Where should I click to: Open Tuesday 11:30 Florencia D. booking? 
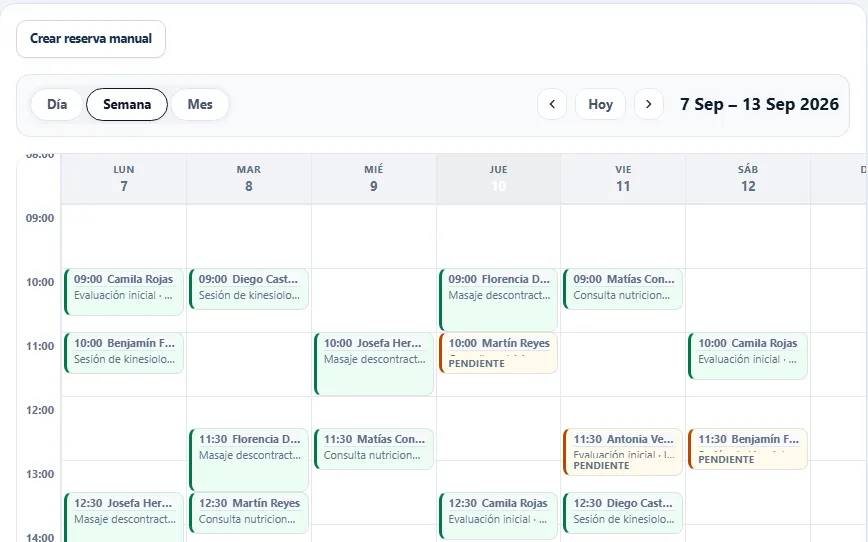click(x=249, y=460)
